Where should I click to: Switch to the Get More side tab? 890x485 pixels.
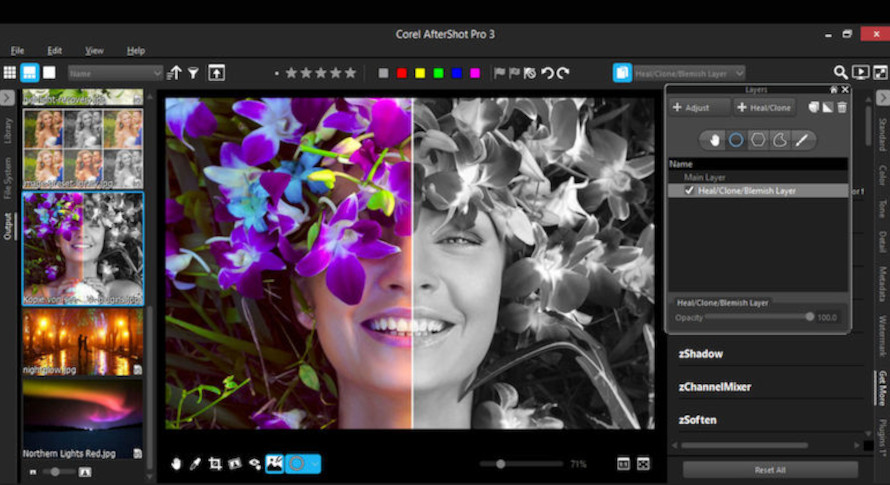882,387
